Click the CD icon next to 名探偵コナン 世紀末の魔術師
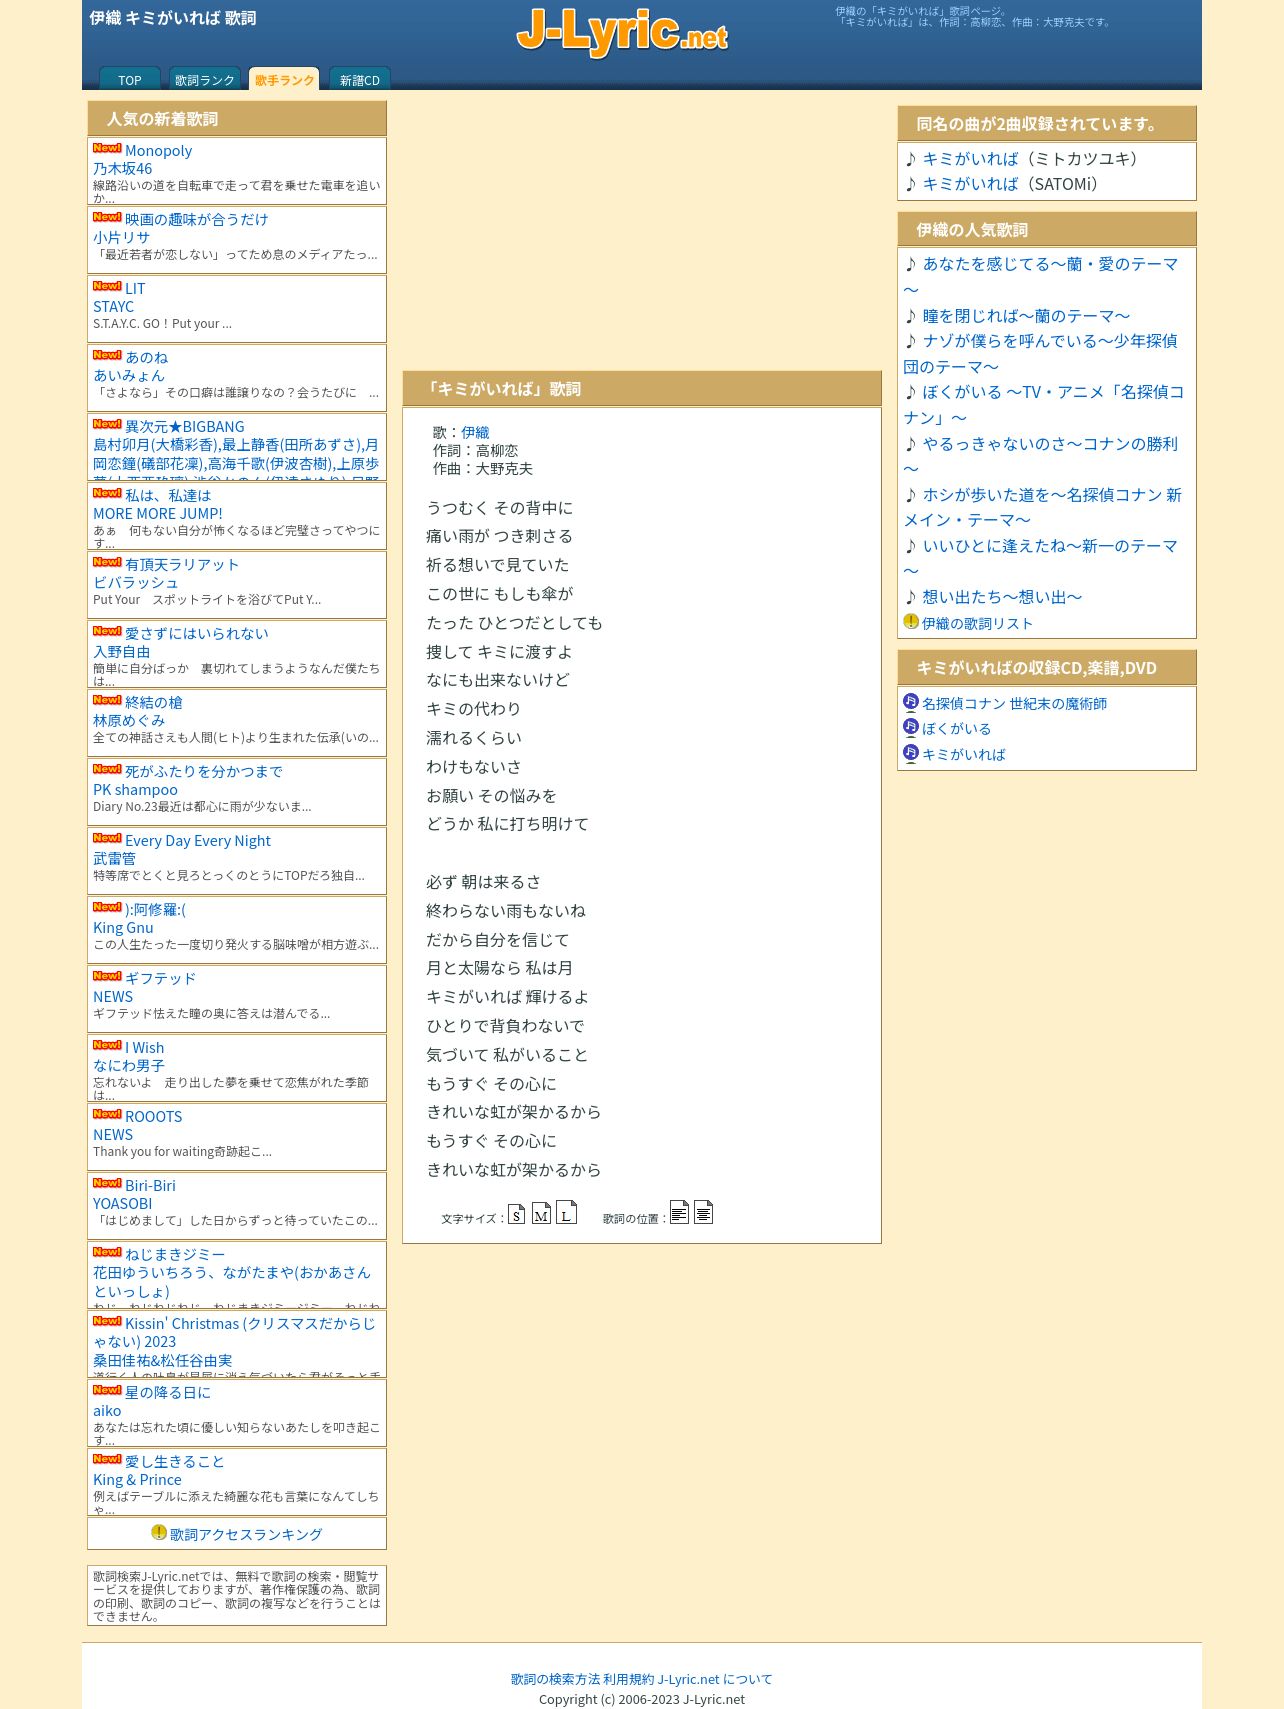1284x1709 pixels. tap(910, 702)
